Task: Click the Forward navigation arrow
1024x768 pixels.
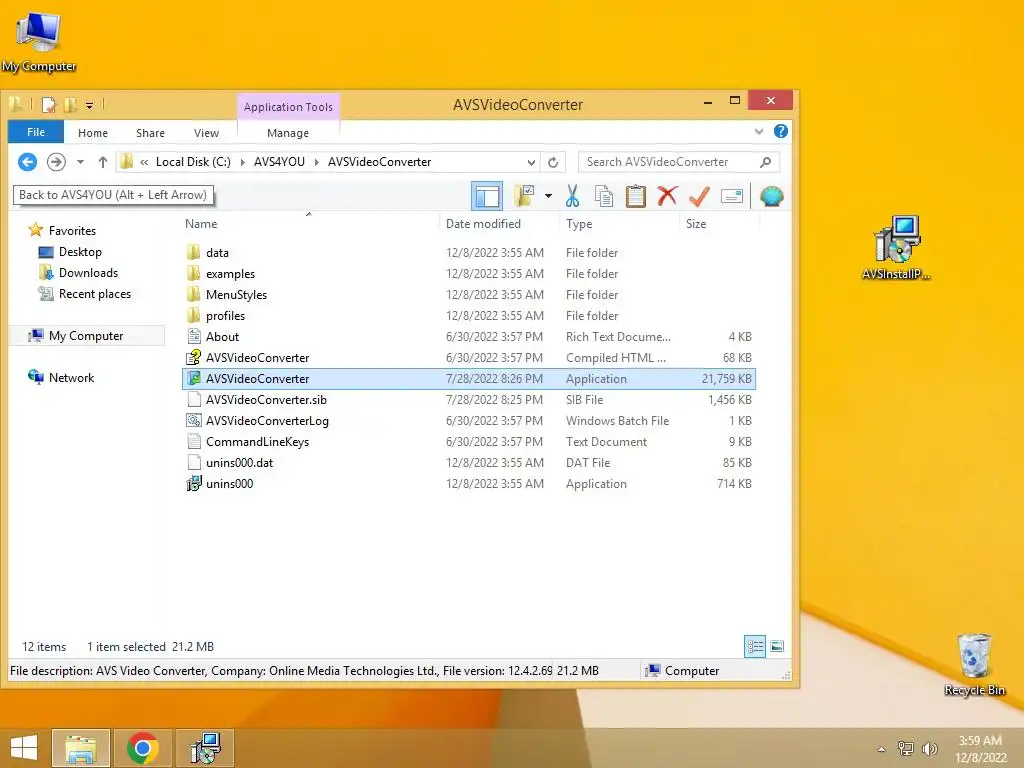Action: (x=56, y=162)
